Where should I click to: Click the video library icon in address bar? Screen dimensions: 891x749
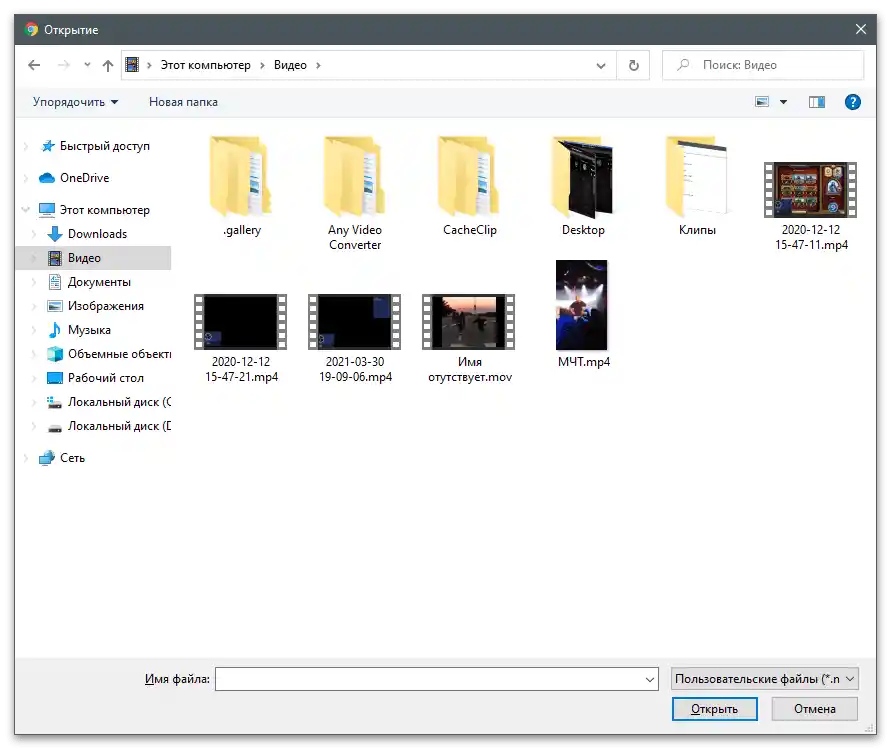pos(132,65)
